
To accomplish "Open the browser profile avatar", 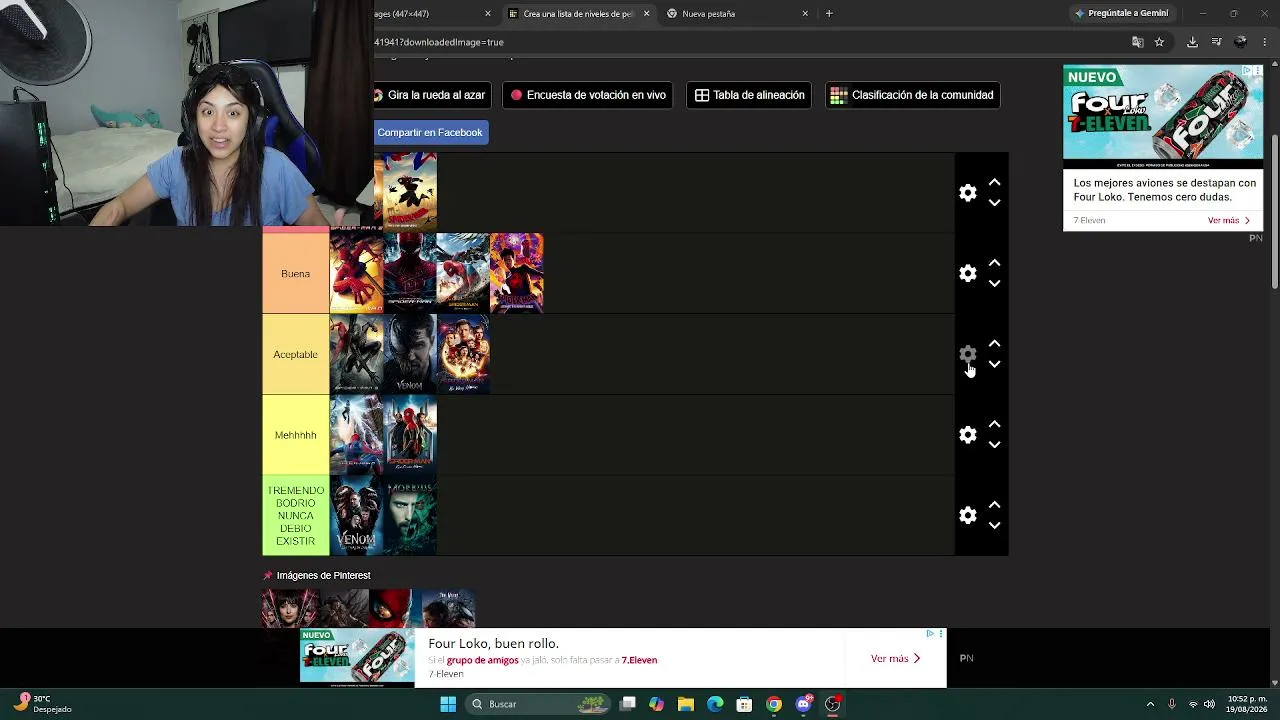I will coord(1241,42).
